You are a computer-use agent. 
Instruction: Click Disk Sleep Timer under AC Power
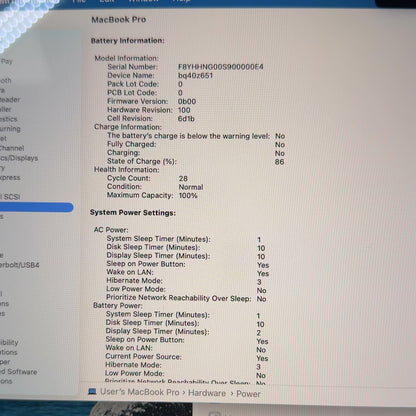153,247
